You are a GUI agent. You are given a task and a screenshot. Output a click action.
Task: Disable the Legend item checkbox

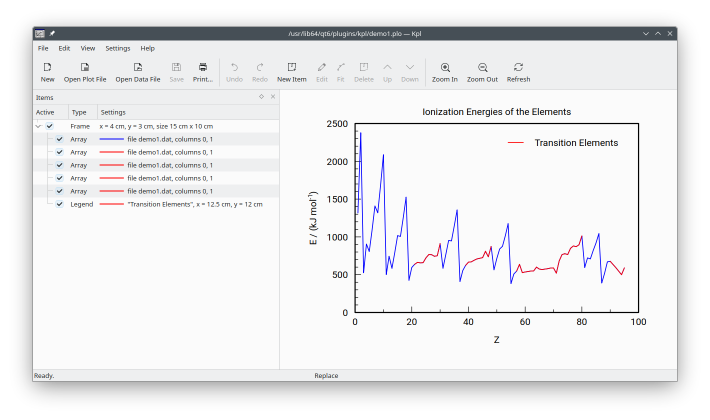click(x=59, y=204)
